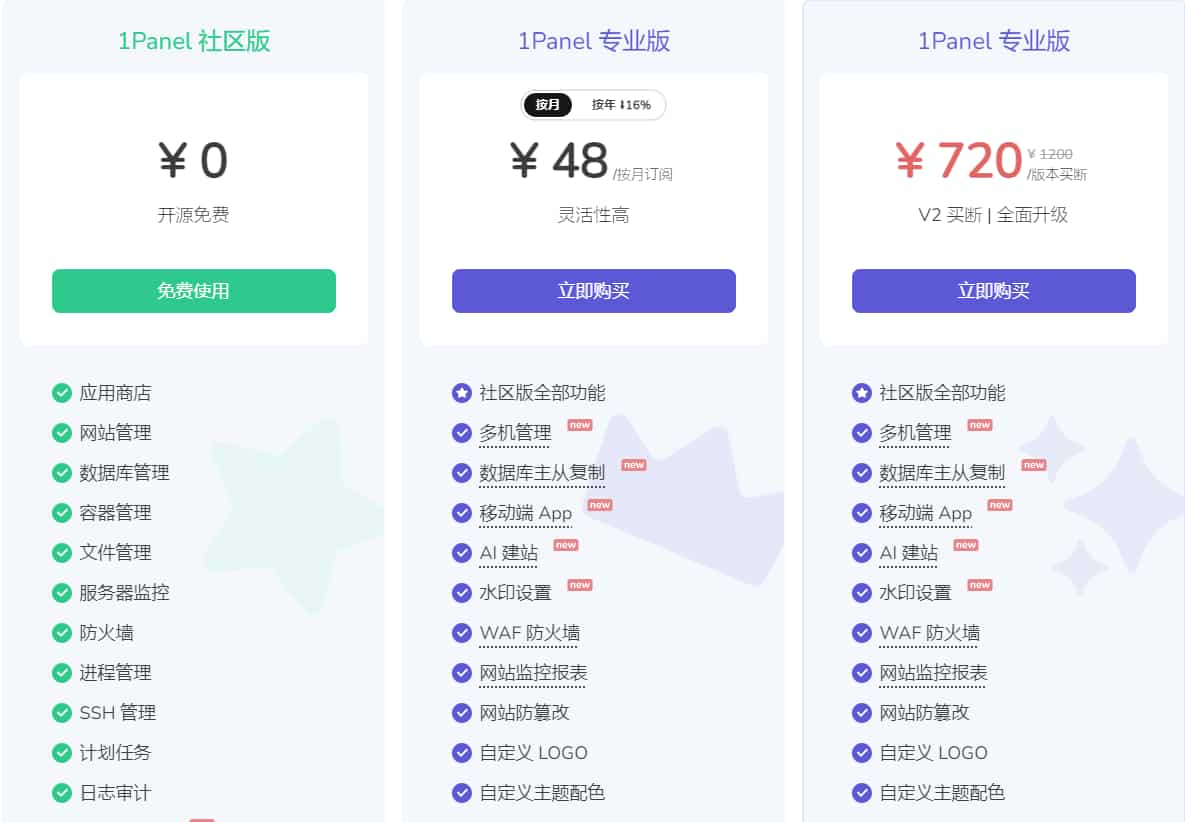The width and height of the screenshot is (1185, 822).
Task: Click 立即购买 under the ¥48 monthly plan
Action: point(594,291)
